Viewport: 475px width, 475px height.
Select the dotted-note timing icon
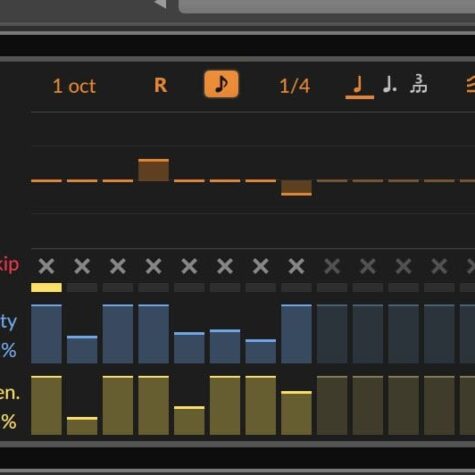point(390,85)
